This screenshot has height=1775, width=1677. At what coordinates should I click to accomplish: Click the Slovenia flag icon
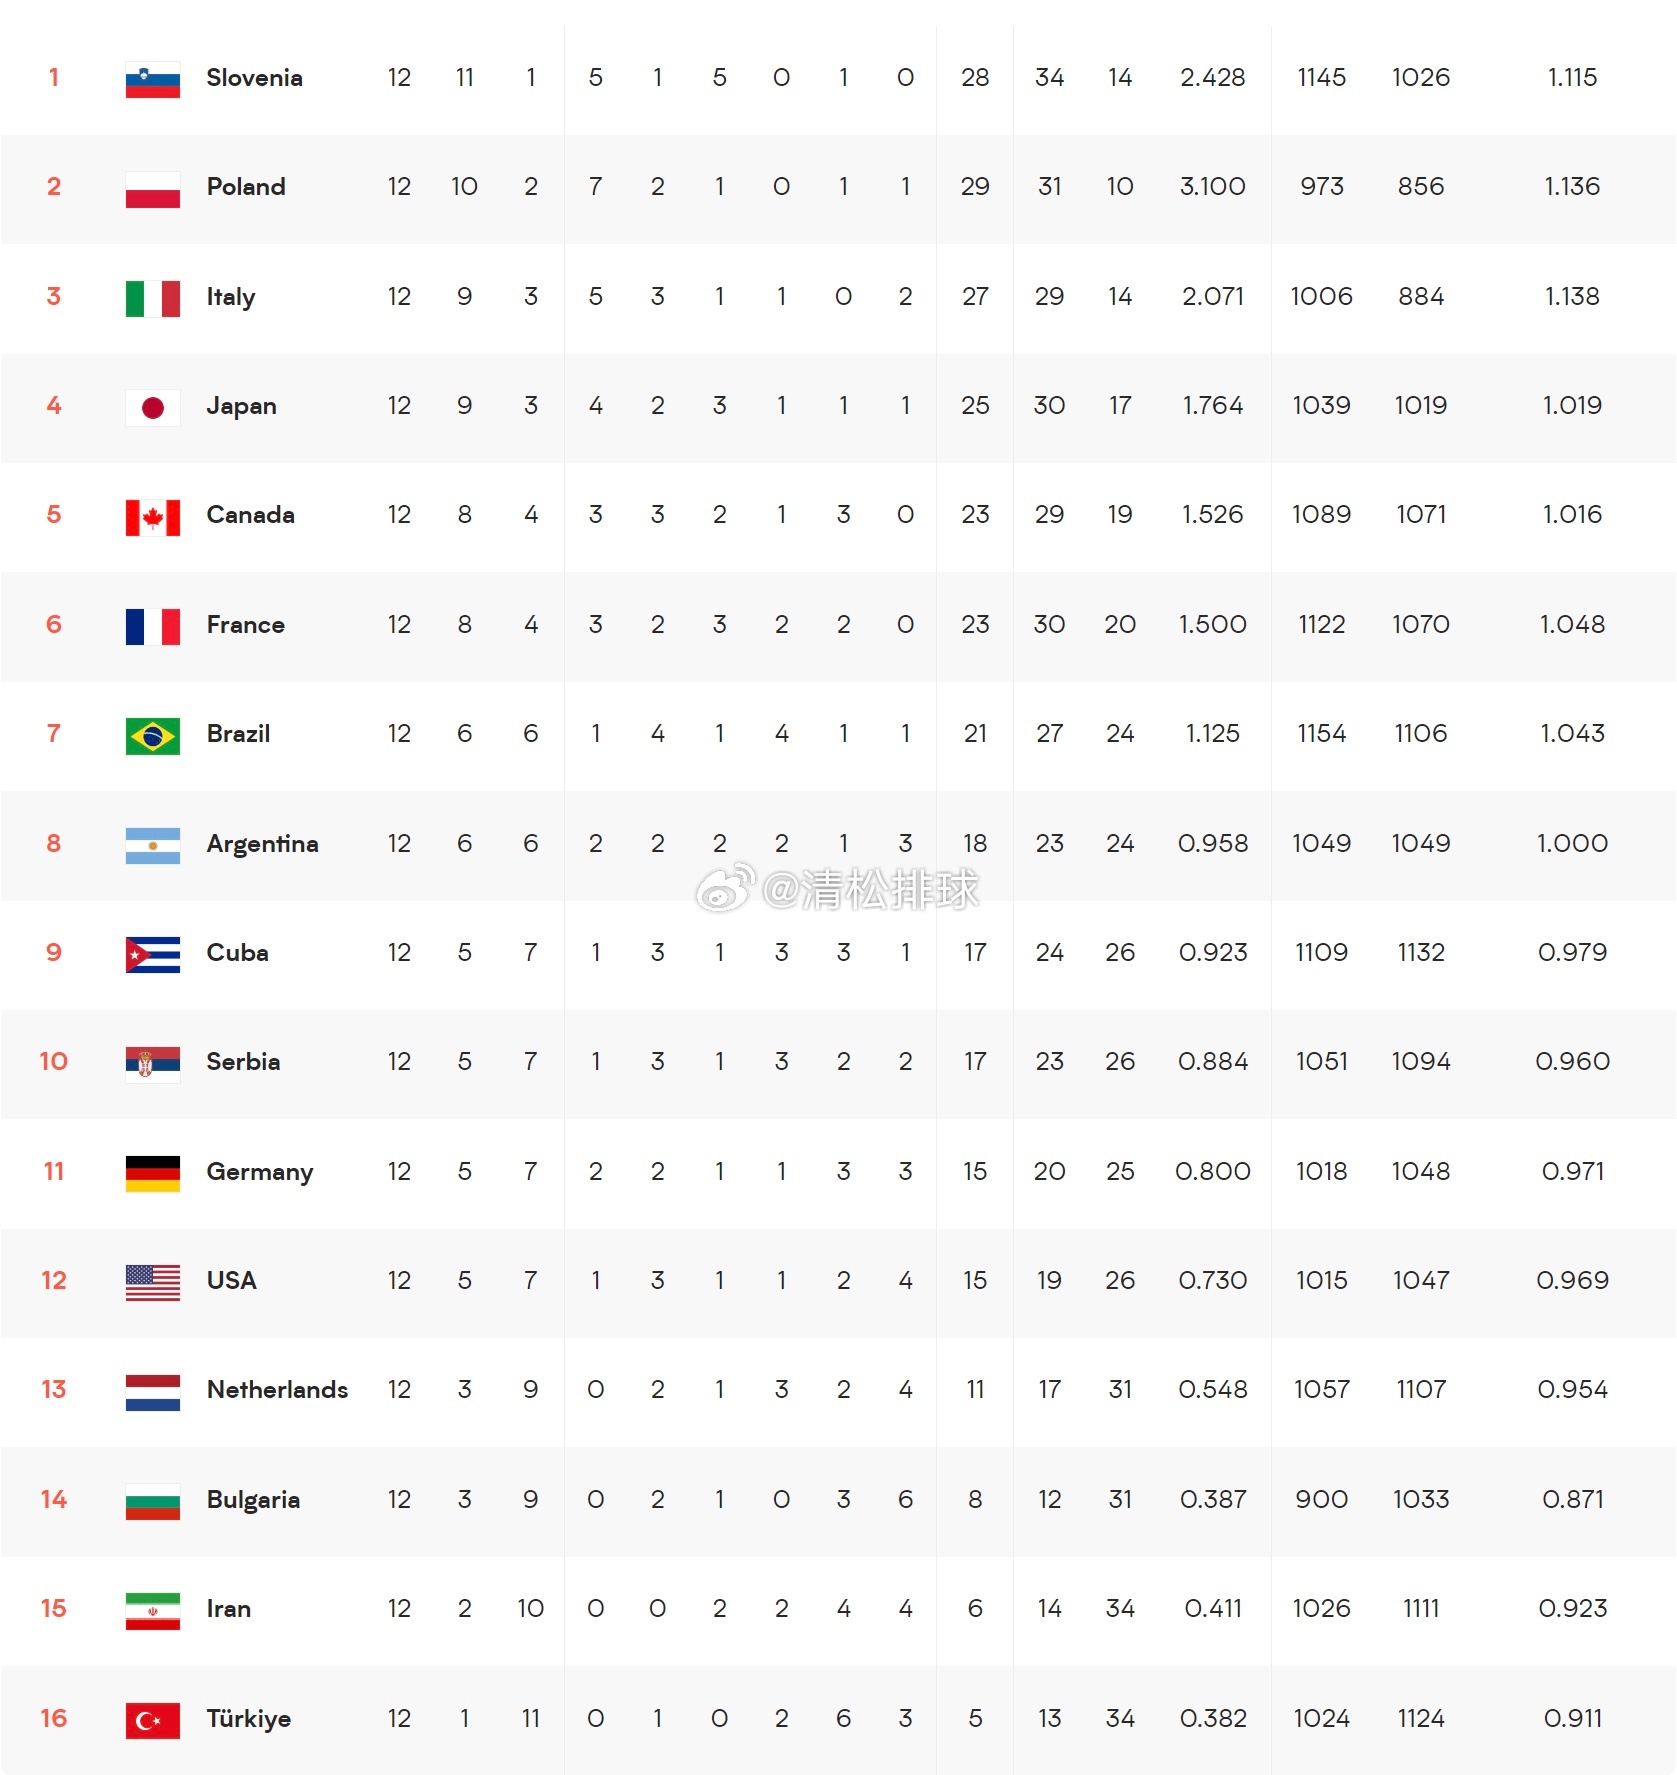153,79
